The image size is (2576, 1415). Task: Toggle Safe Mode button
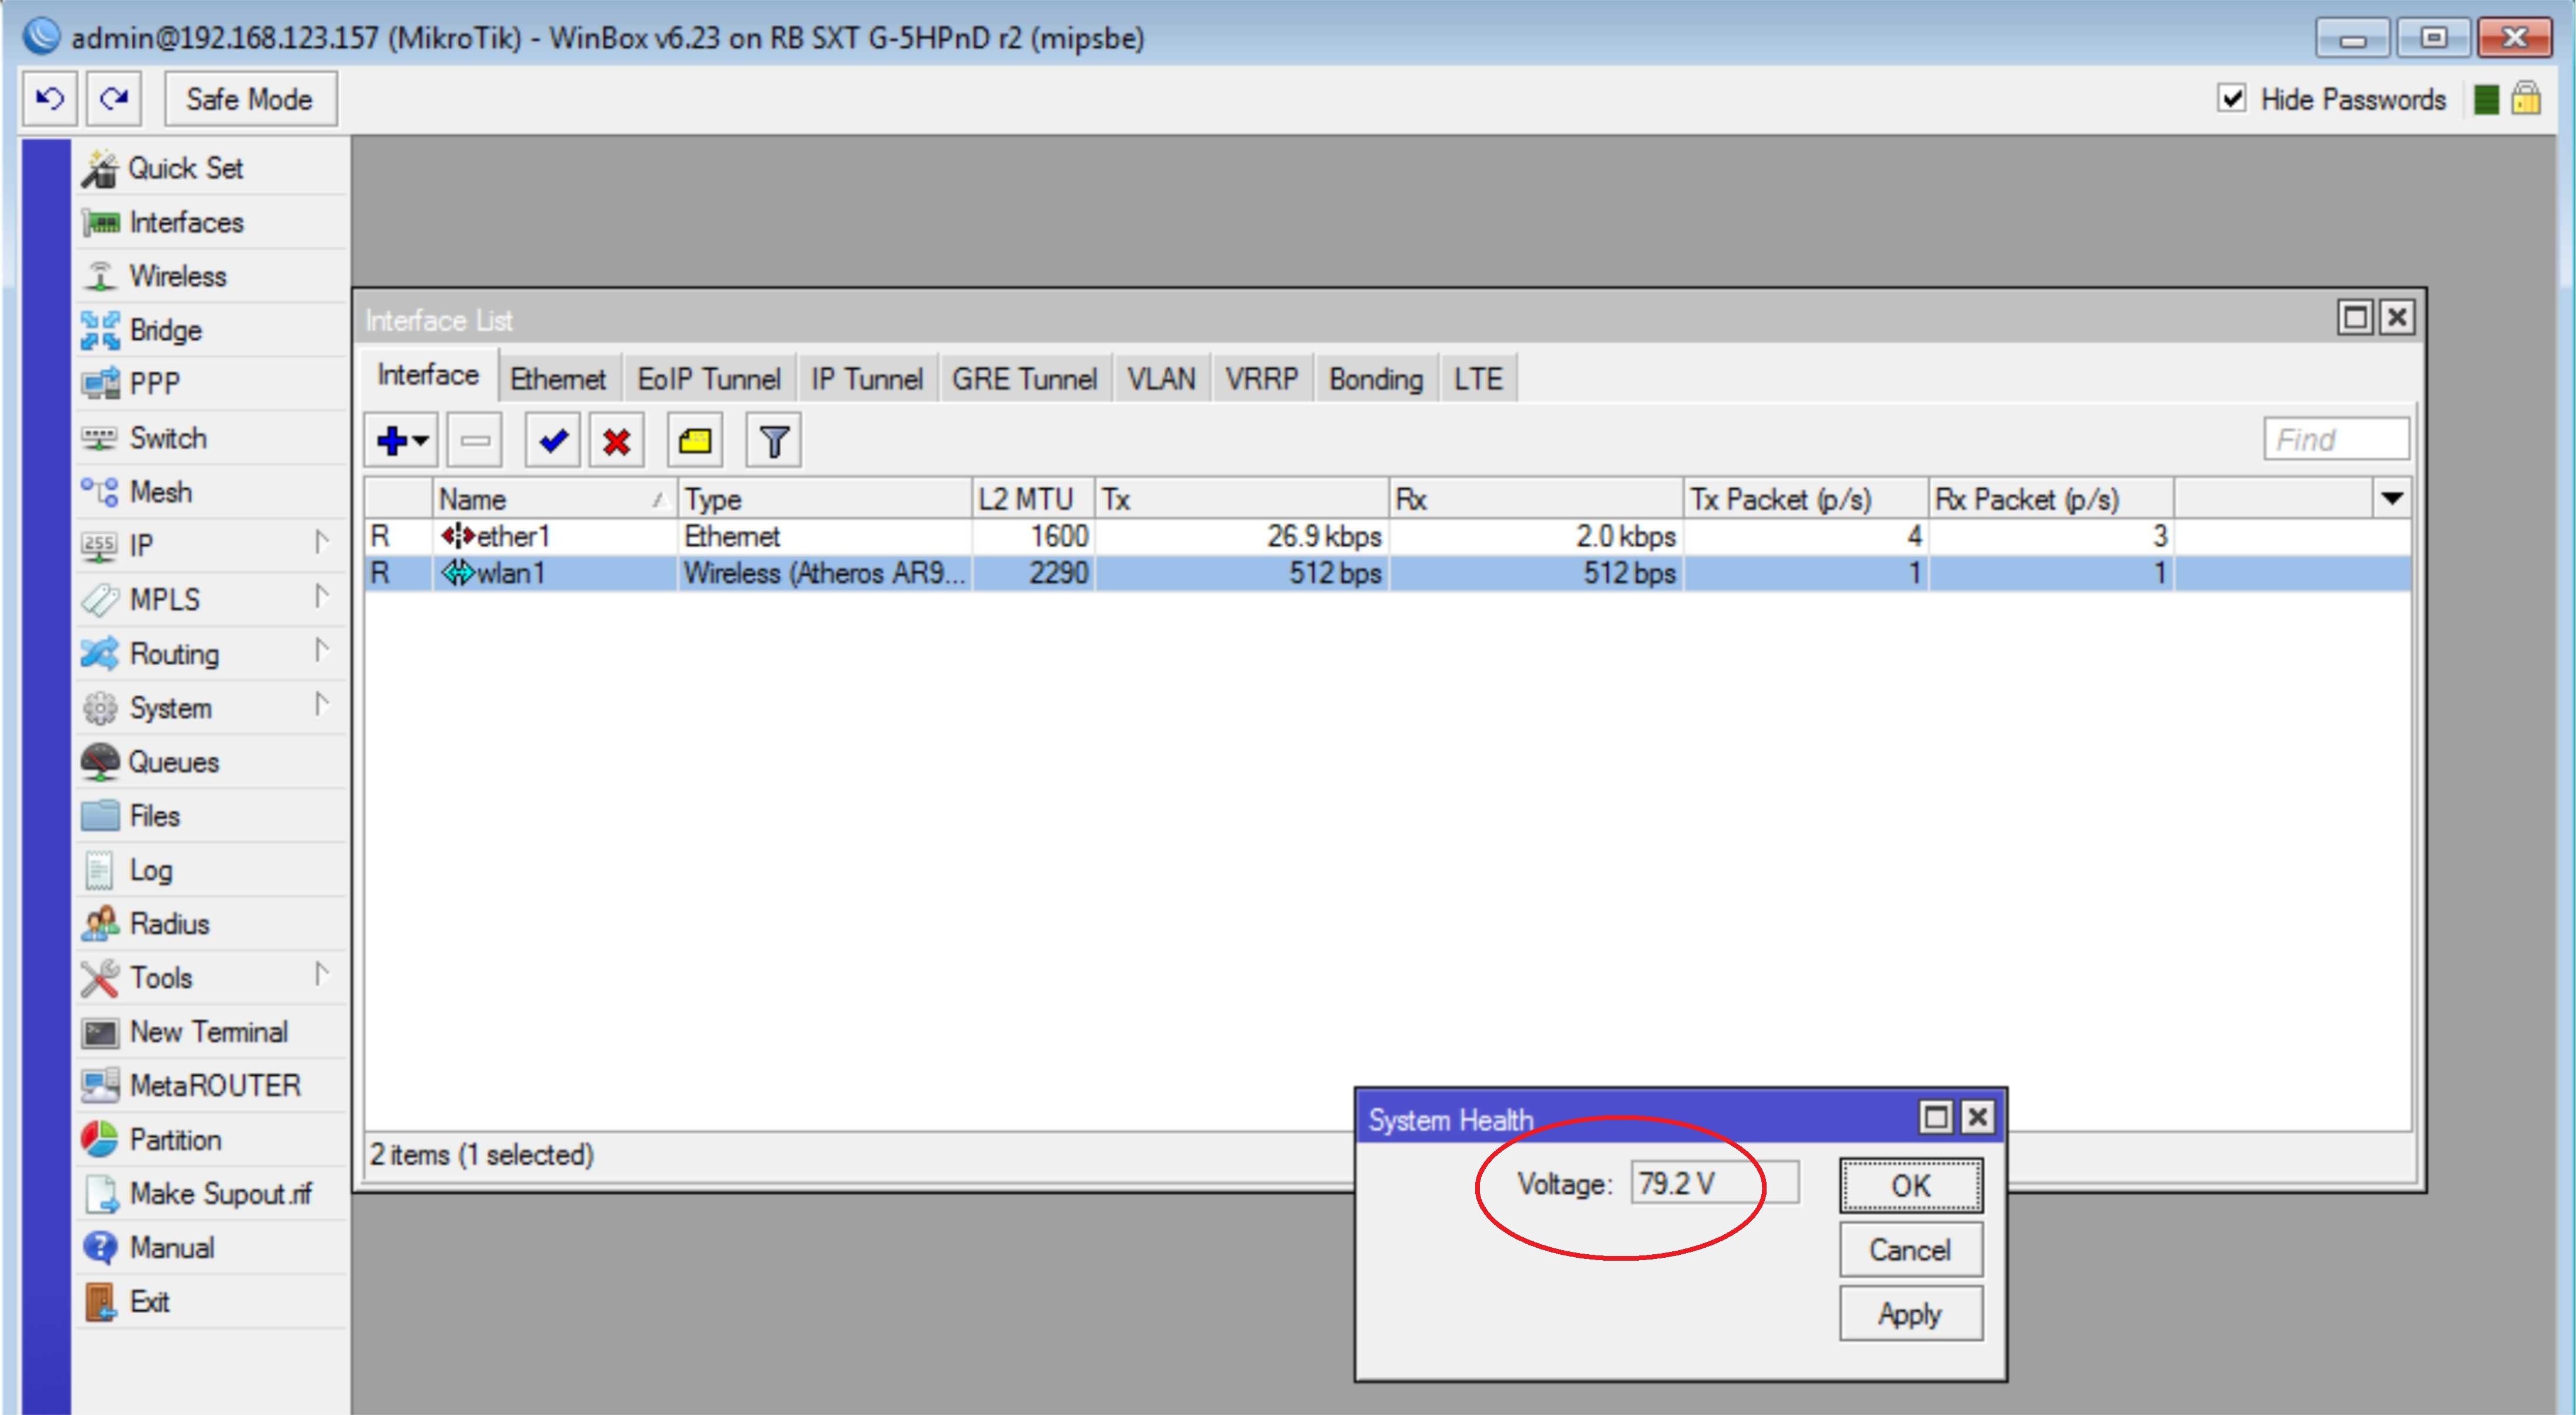[x=250, y=99]
